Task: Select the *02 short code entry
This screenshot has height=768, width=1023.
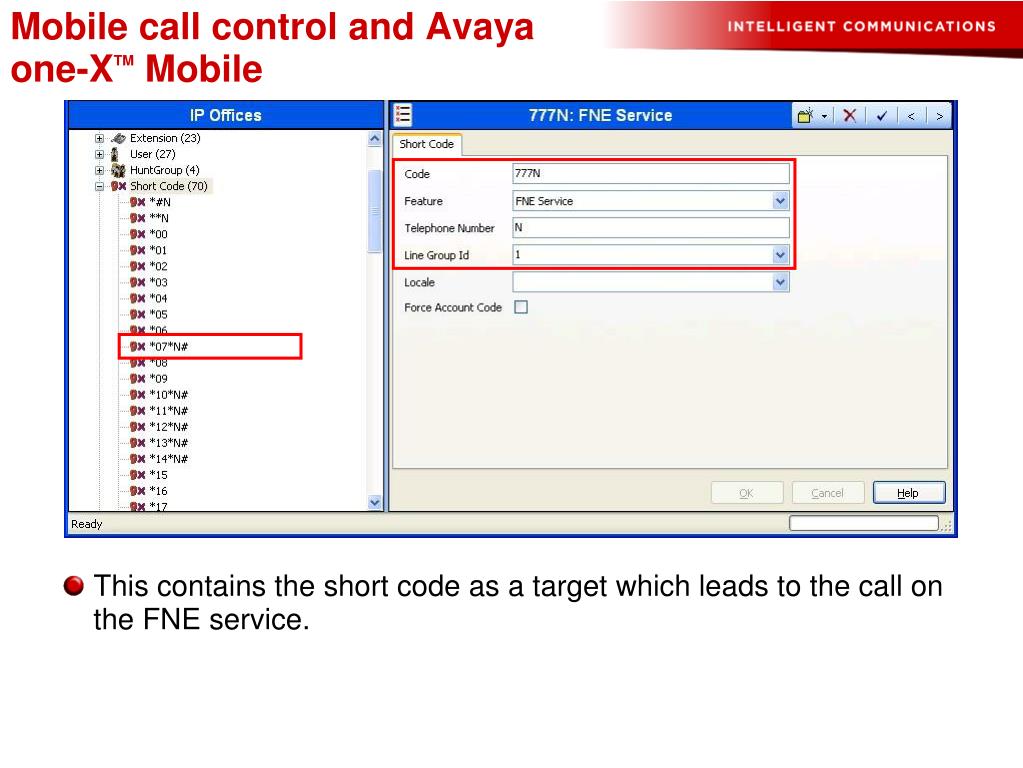Action: [x=159, y=266]
